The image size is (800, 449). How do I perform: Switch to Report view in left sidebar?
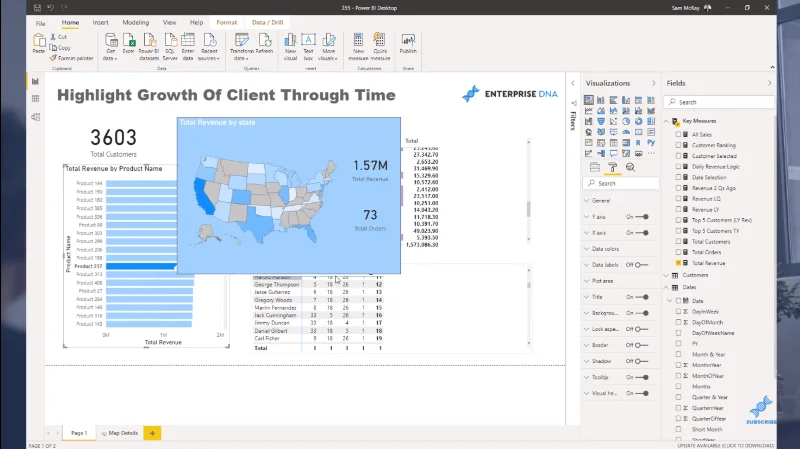(x=35, y=81)
